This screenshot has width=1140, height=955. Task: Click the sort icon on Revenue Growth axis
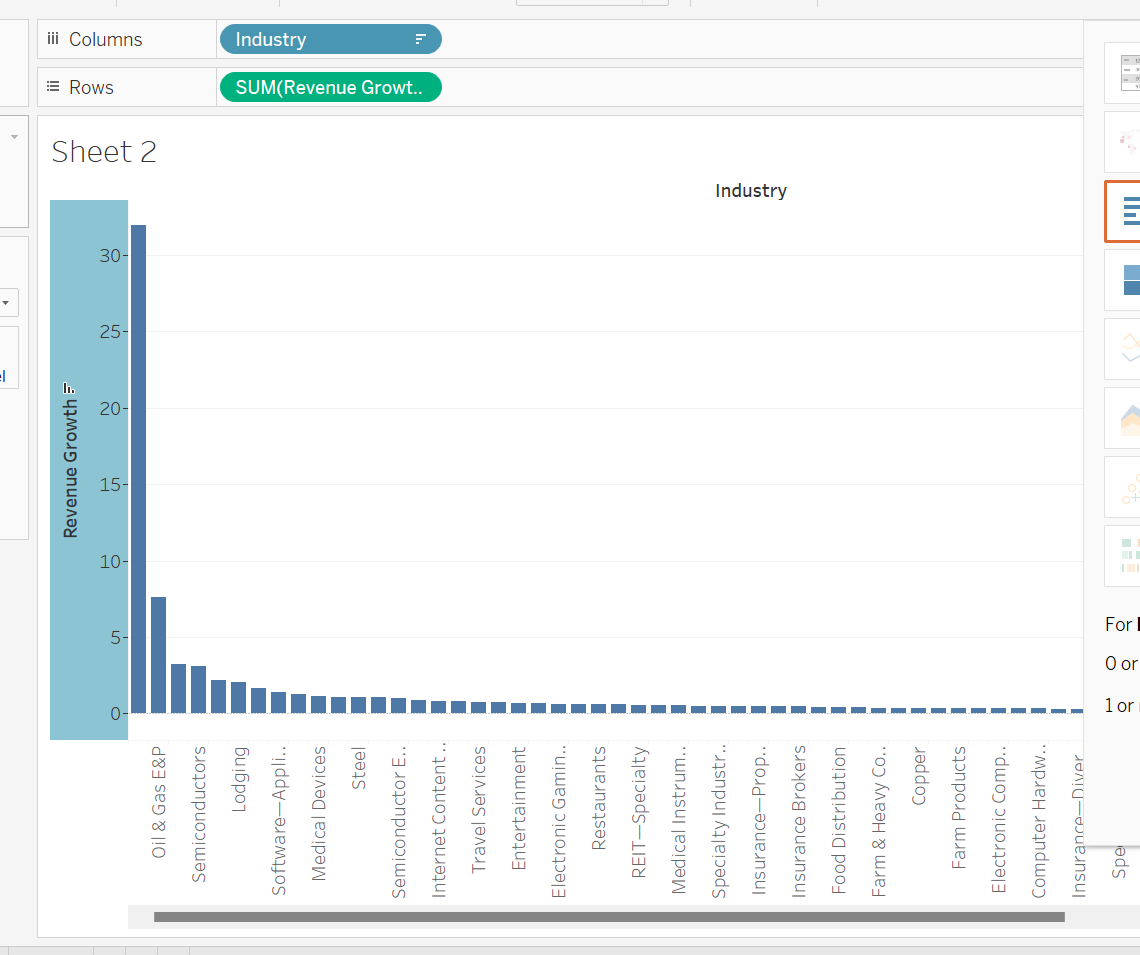(x=69, y=388)
